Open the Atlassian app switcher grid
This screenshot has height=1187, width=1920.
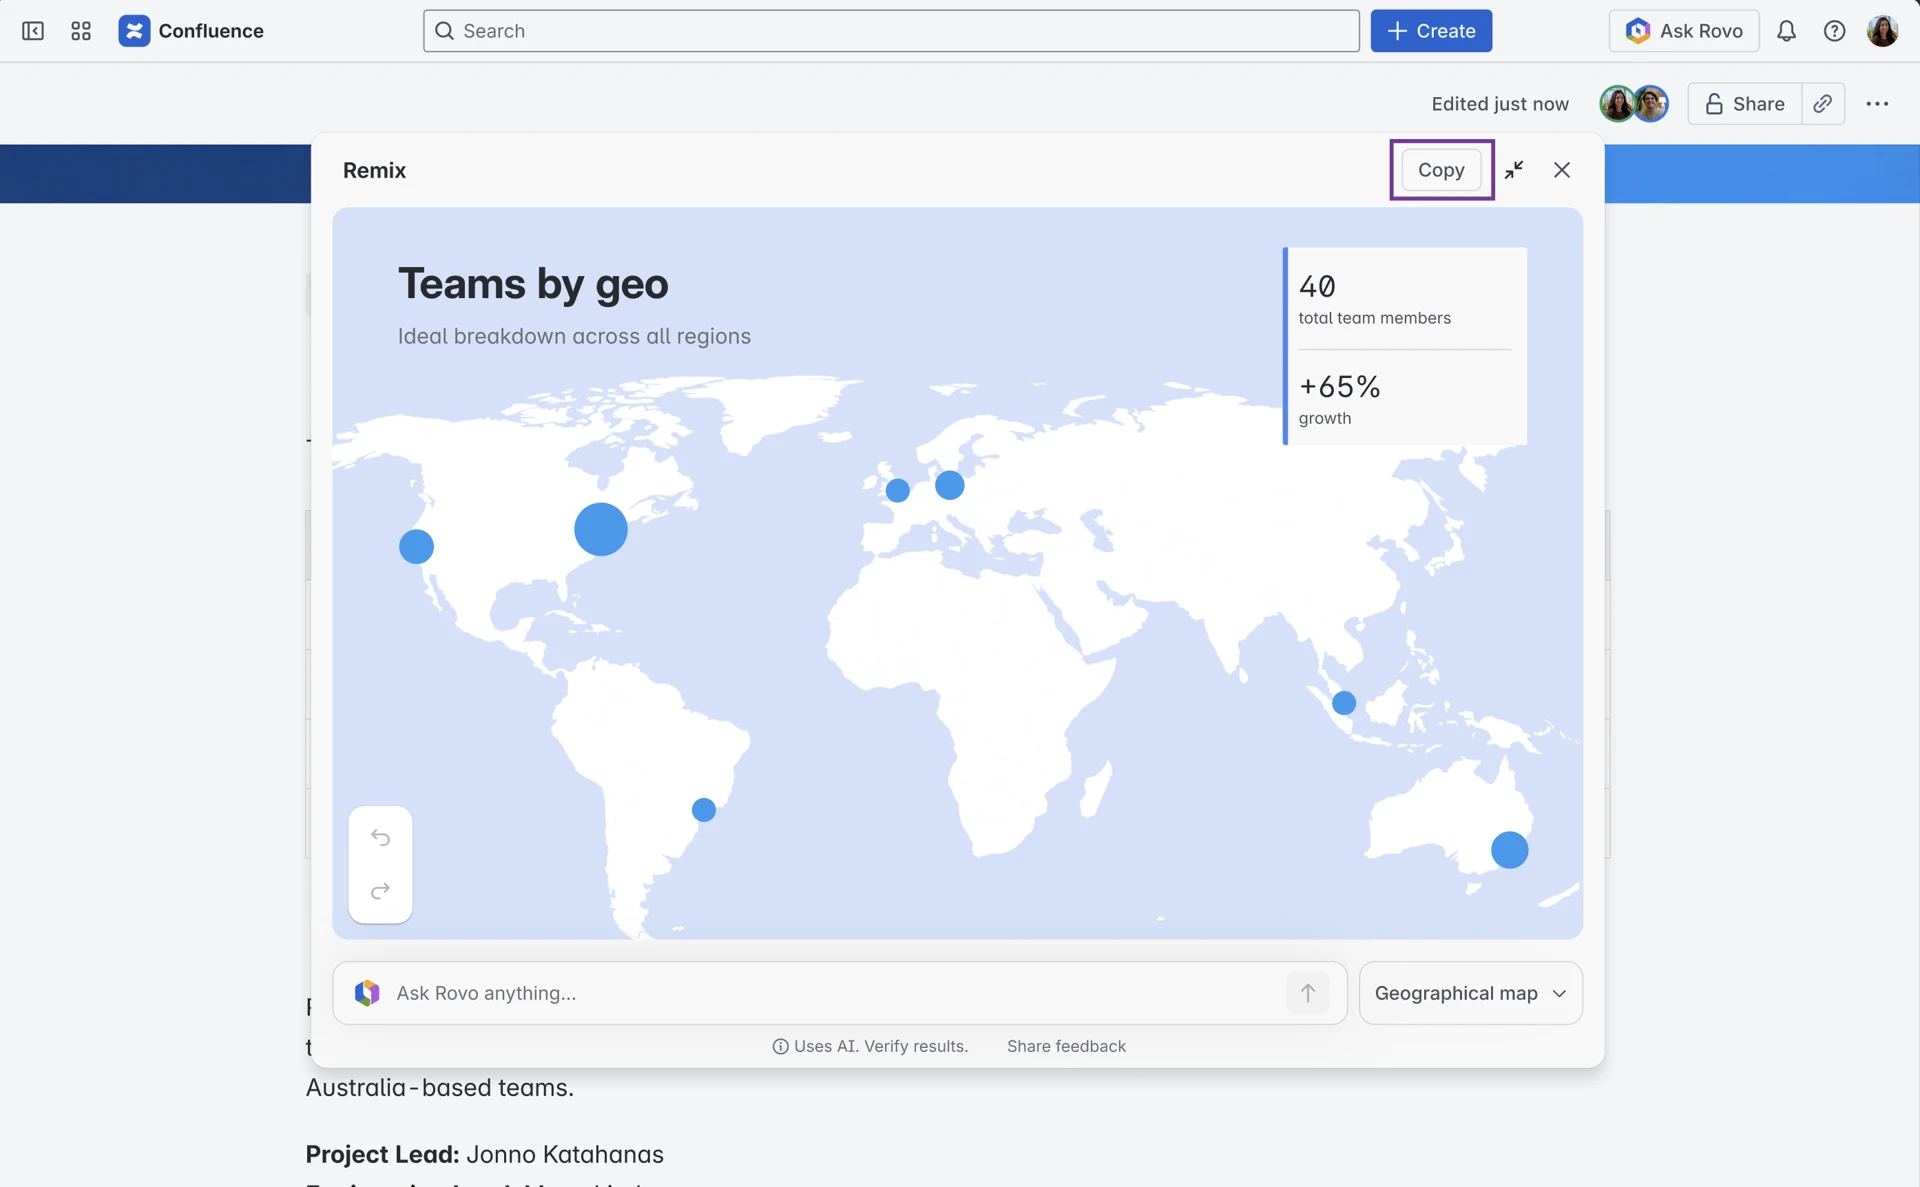80,31
